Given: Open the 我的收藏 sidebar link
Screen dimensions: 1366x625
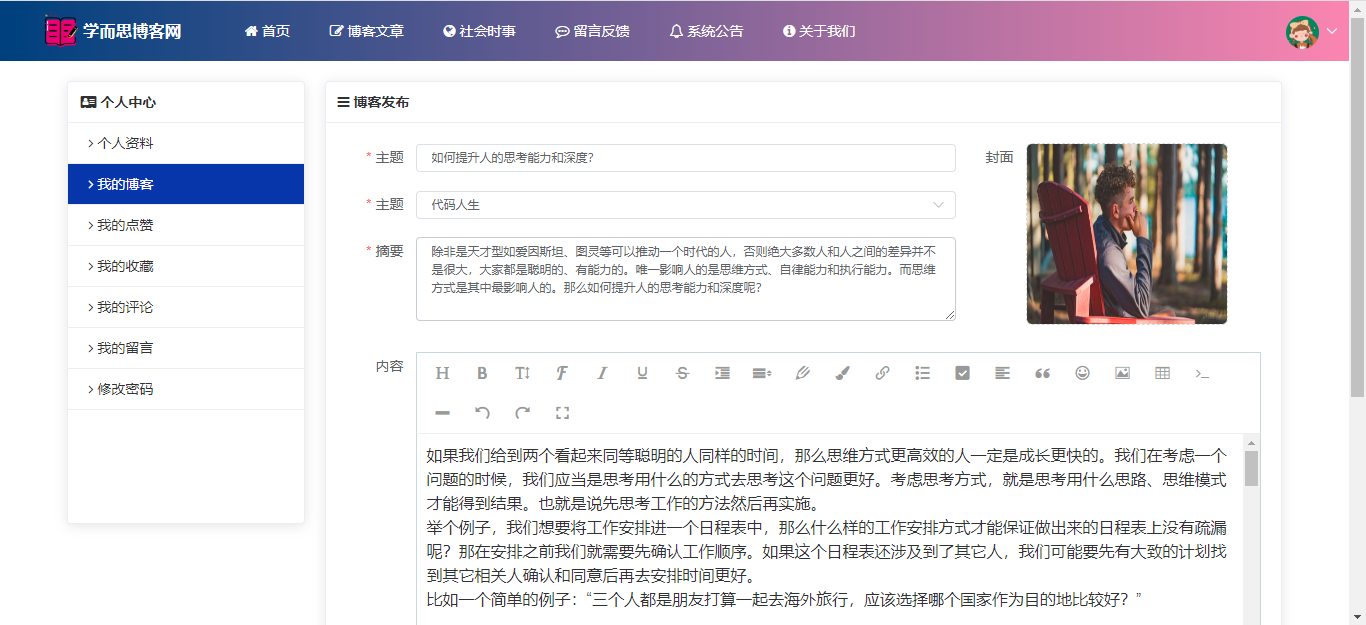Looking at the screenshot, I should click(x=125, y=266).
